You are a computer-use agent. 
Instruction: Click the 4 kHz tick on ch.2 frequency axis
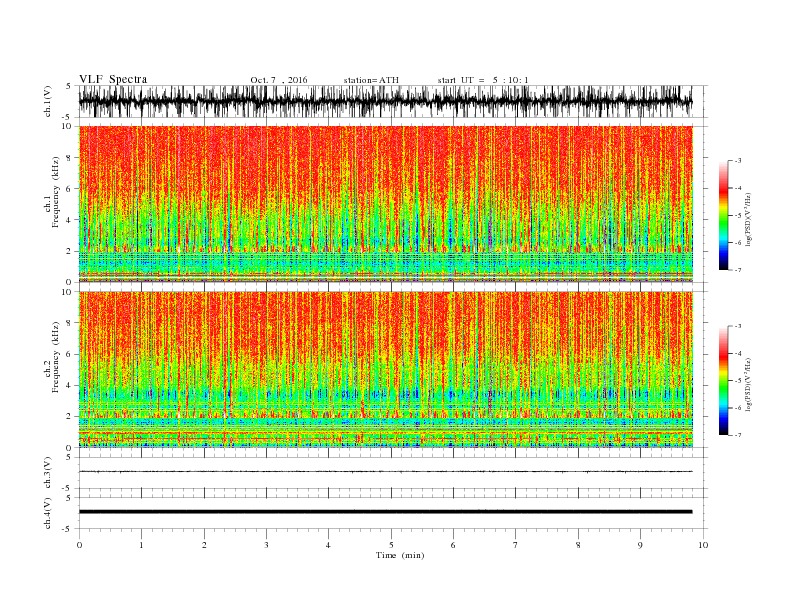(69, 385)
